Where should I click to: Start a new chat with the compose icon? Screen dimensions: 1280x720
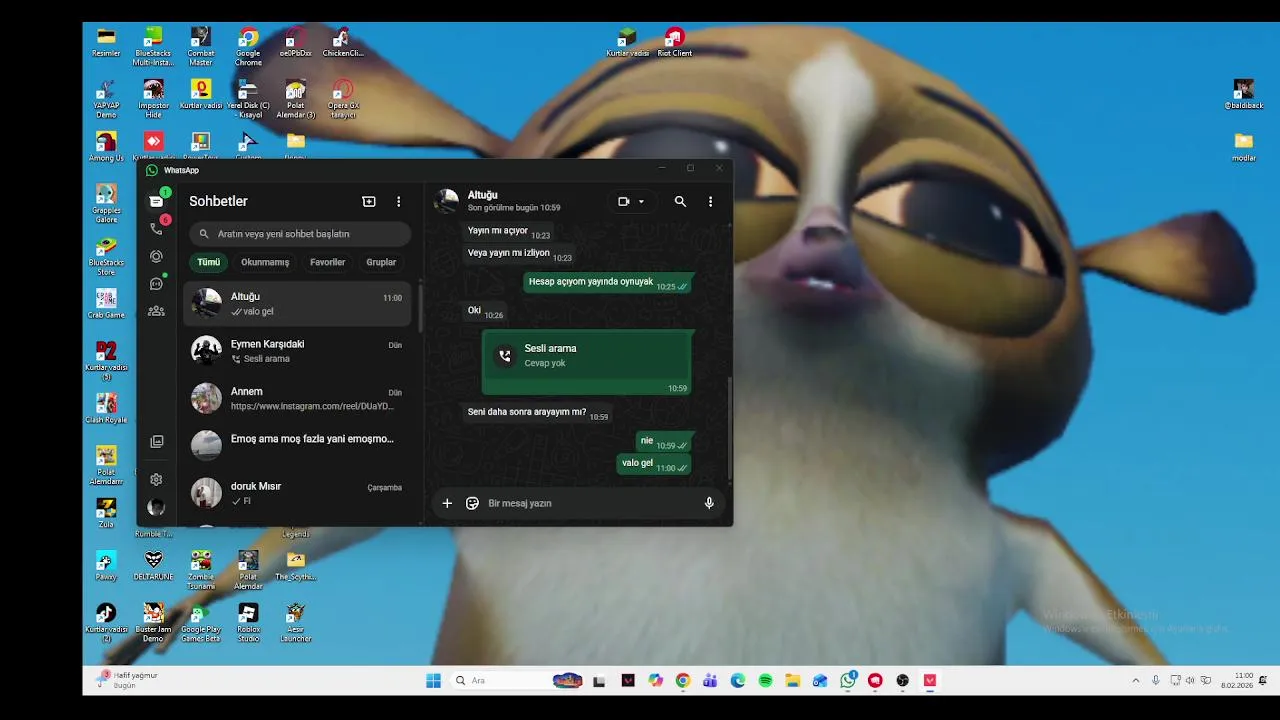(x=369, y=201)
